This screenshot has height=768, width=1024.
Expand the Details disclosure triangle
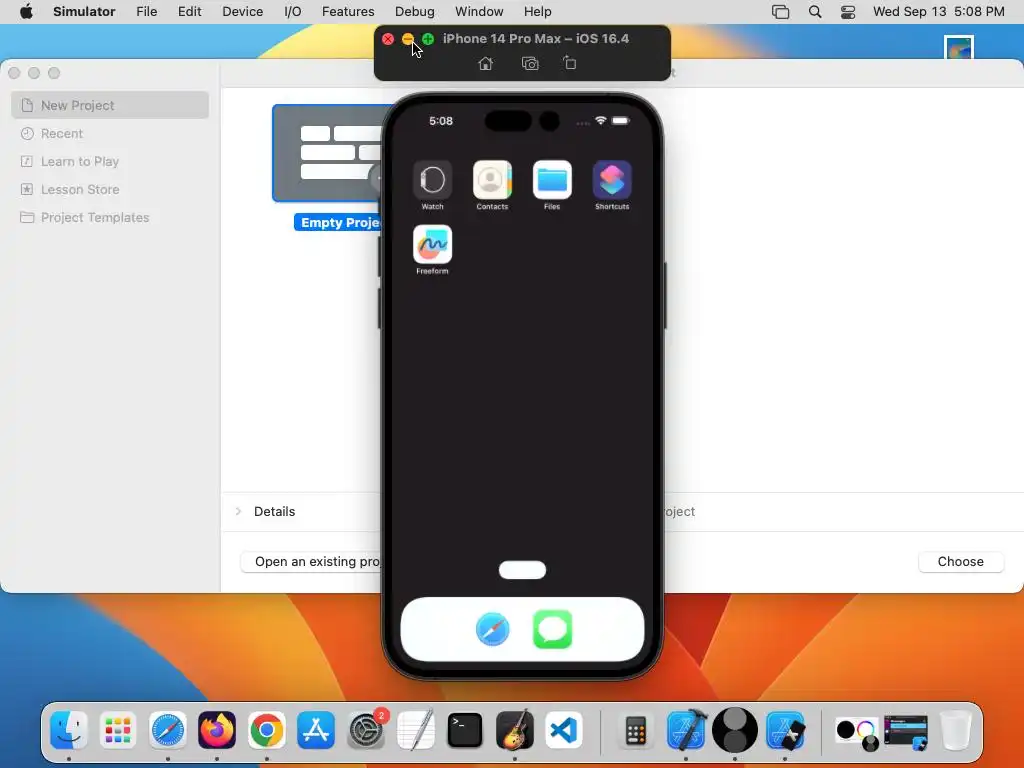[x=238, y=511]
